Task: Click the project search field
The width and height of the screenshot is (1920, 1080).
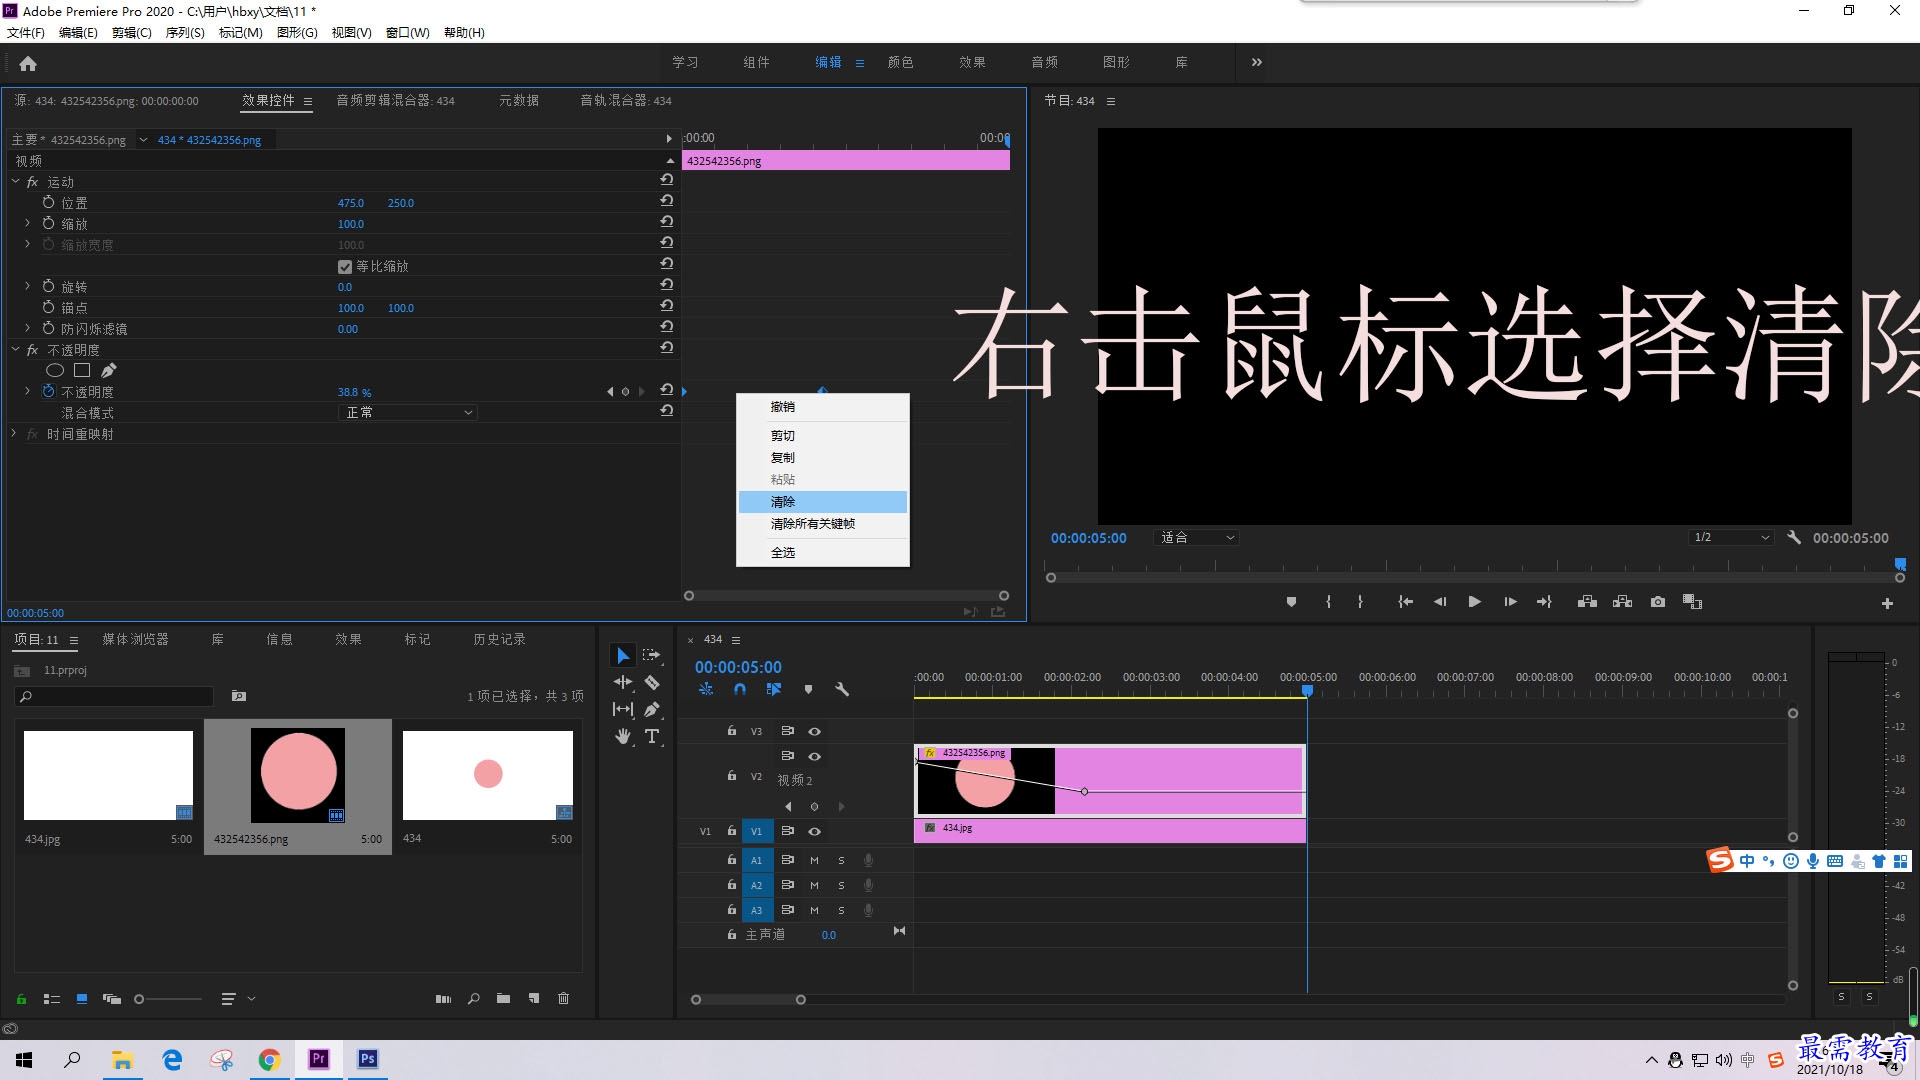Action: pyautogui.click(x=114, y=696)
